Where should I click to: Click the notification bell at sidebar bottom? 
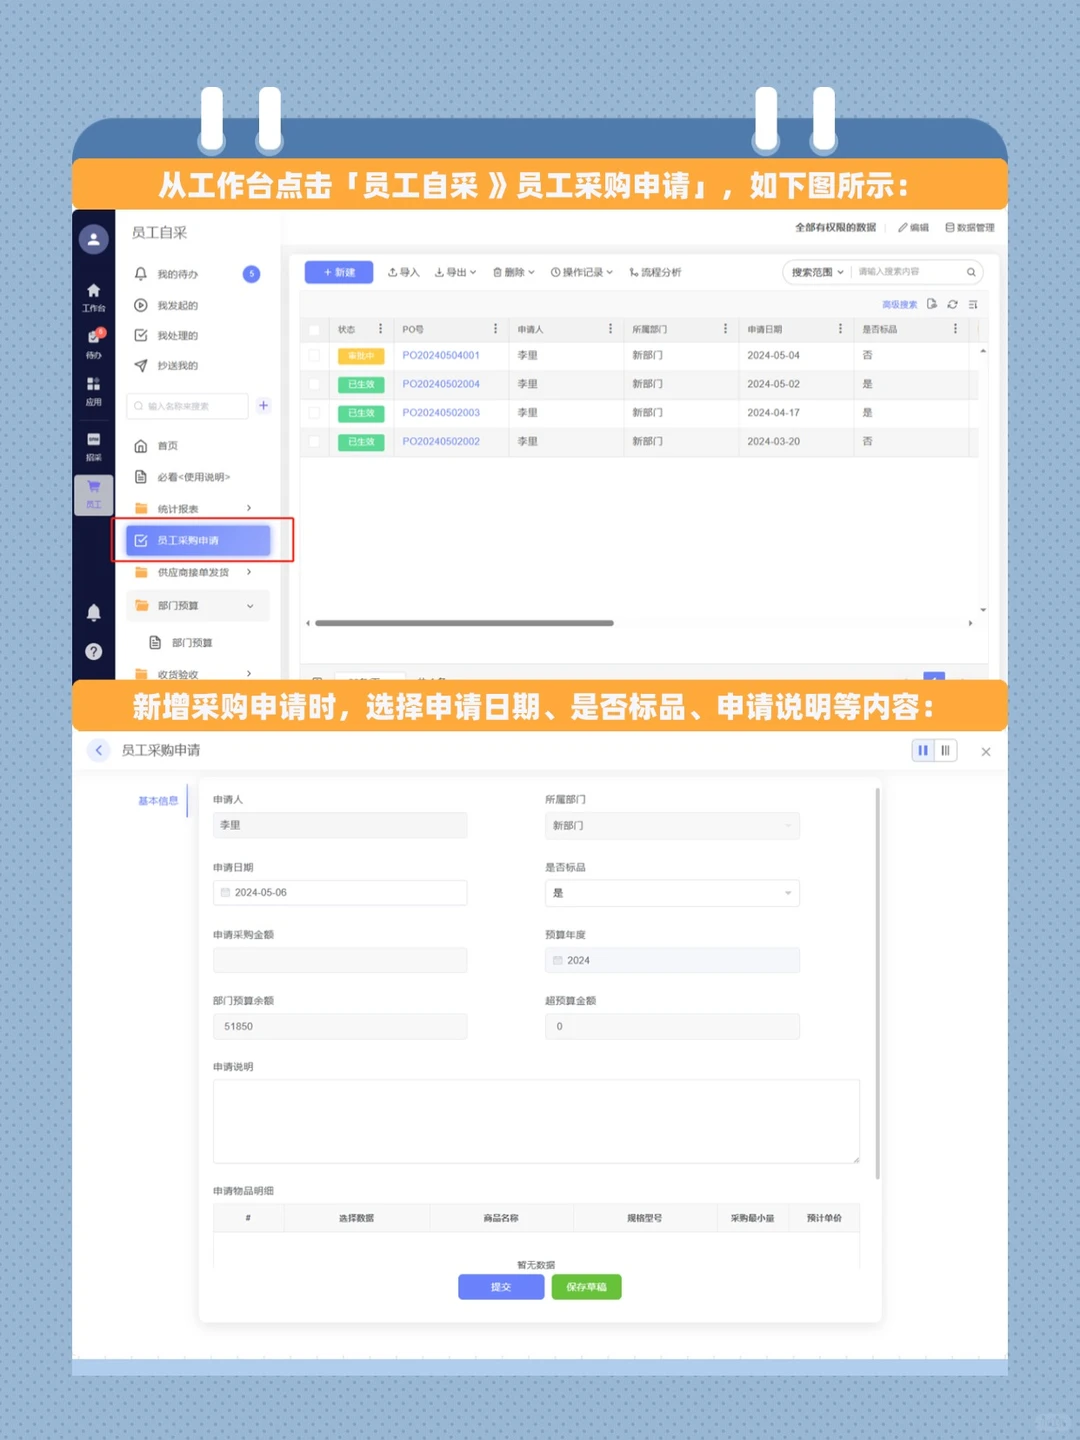(x=93, y=612)
